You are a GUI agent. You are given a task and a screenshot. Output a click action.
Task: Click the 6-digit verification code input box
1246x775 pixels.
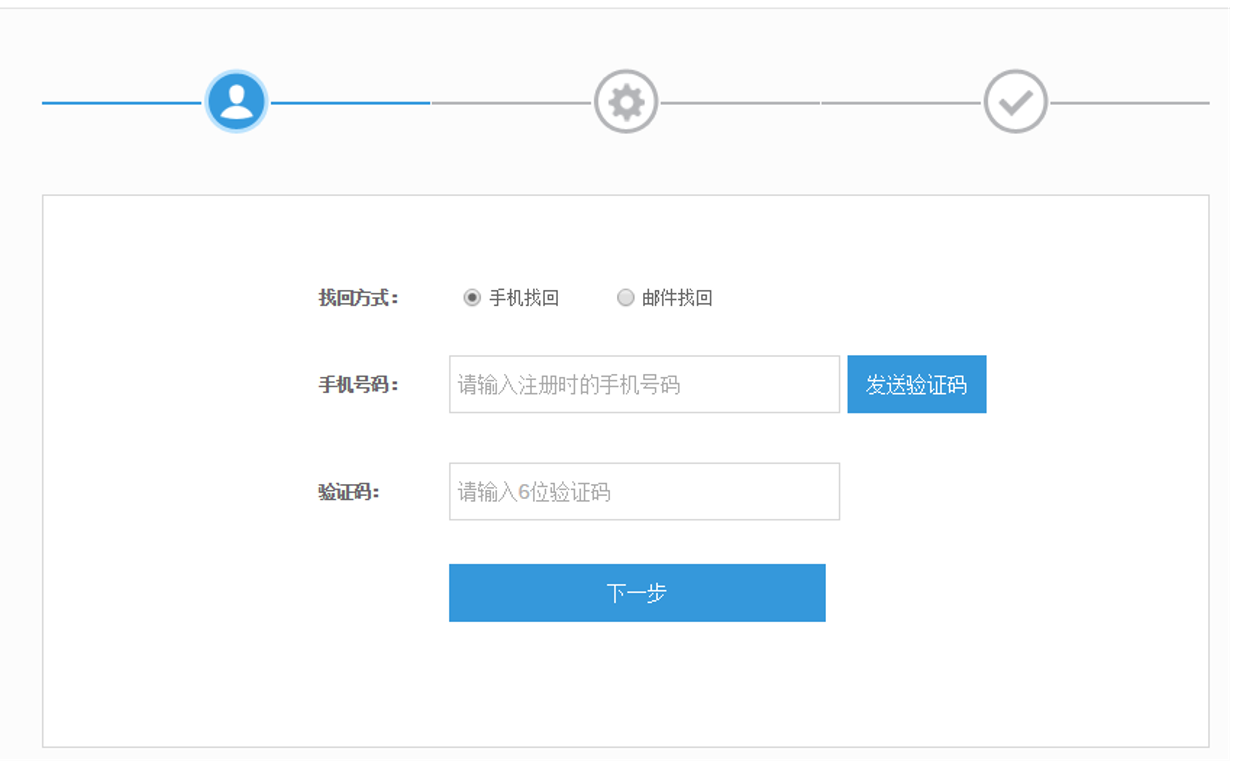click(644, 490)
